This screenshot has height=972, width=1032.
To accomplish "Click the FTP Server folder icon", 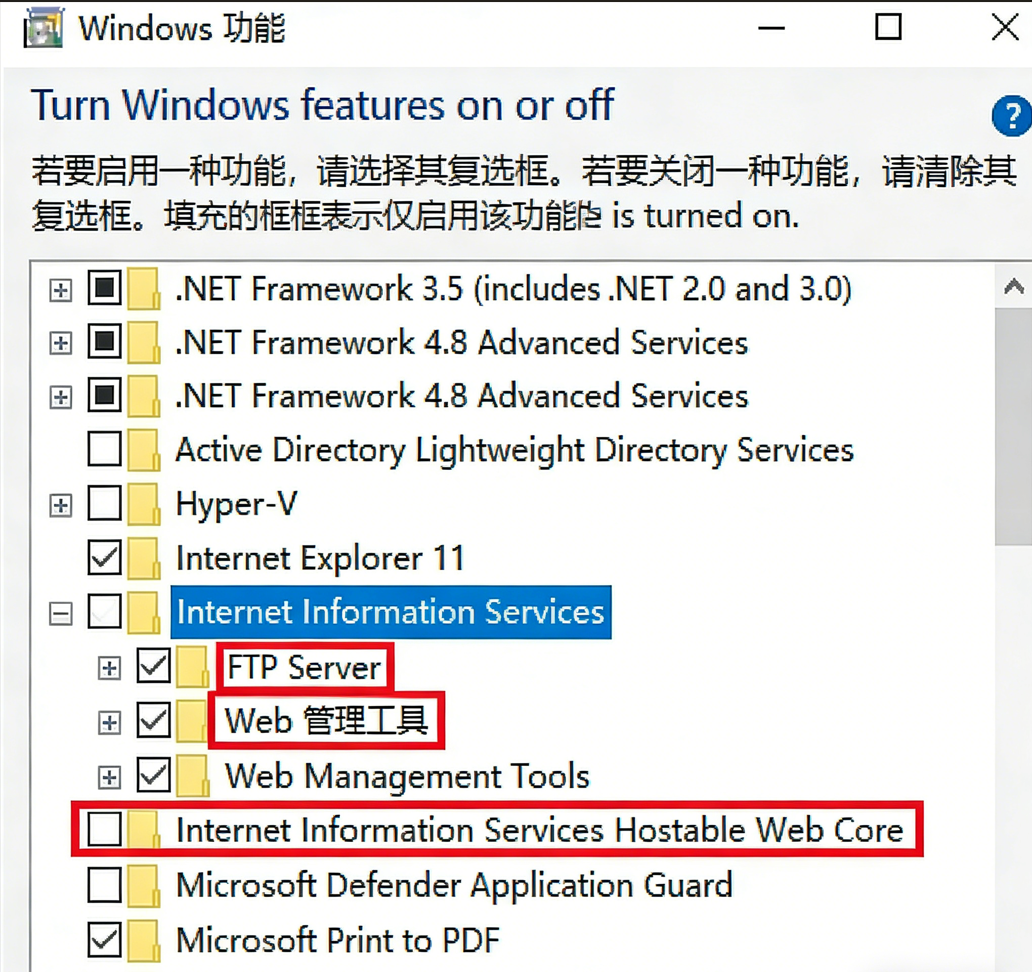I will 192,667.
